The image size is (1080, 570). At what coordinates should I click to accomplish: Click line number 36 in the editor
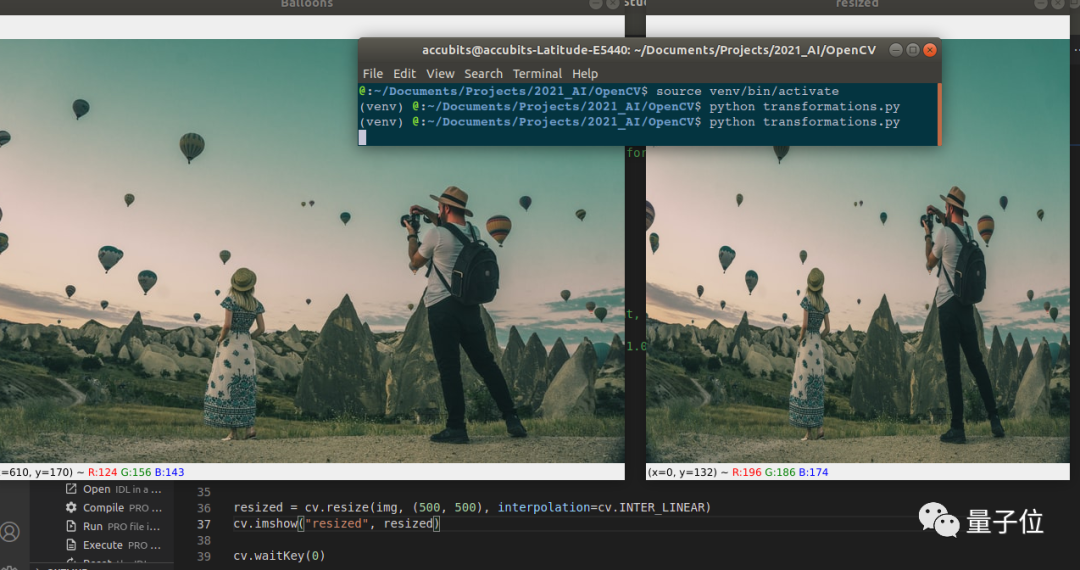tap(204, 508)
